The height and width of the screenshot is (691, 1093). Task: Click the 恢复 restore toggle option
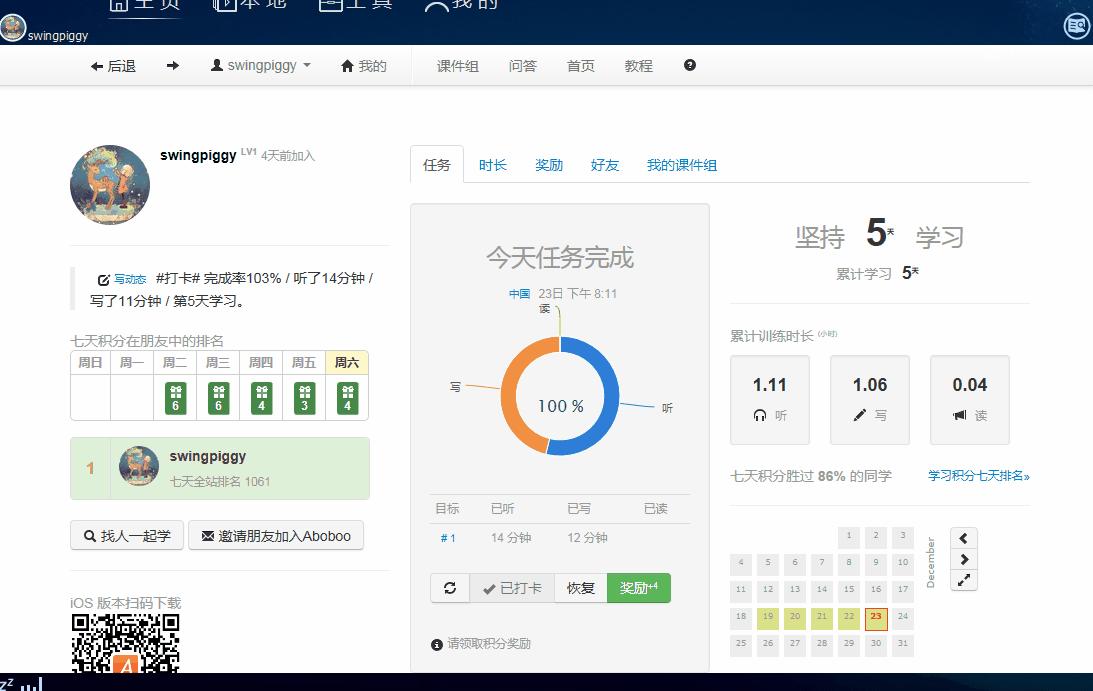coord(580,588)
